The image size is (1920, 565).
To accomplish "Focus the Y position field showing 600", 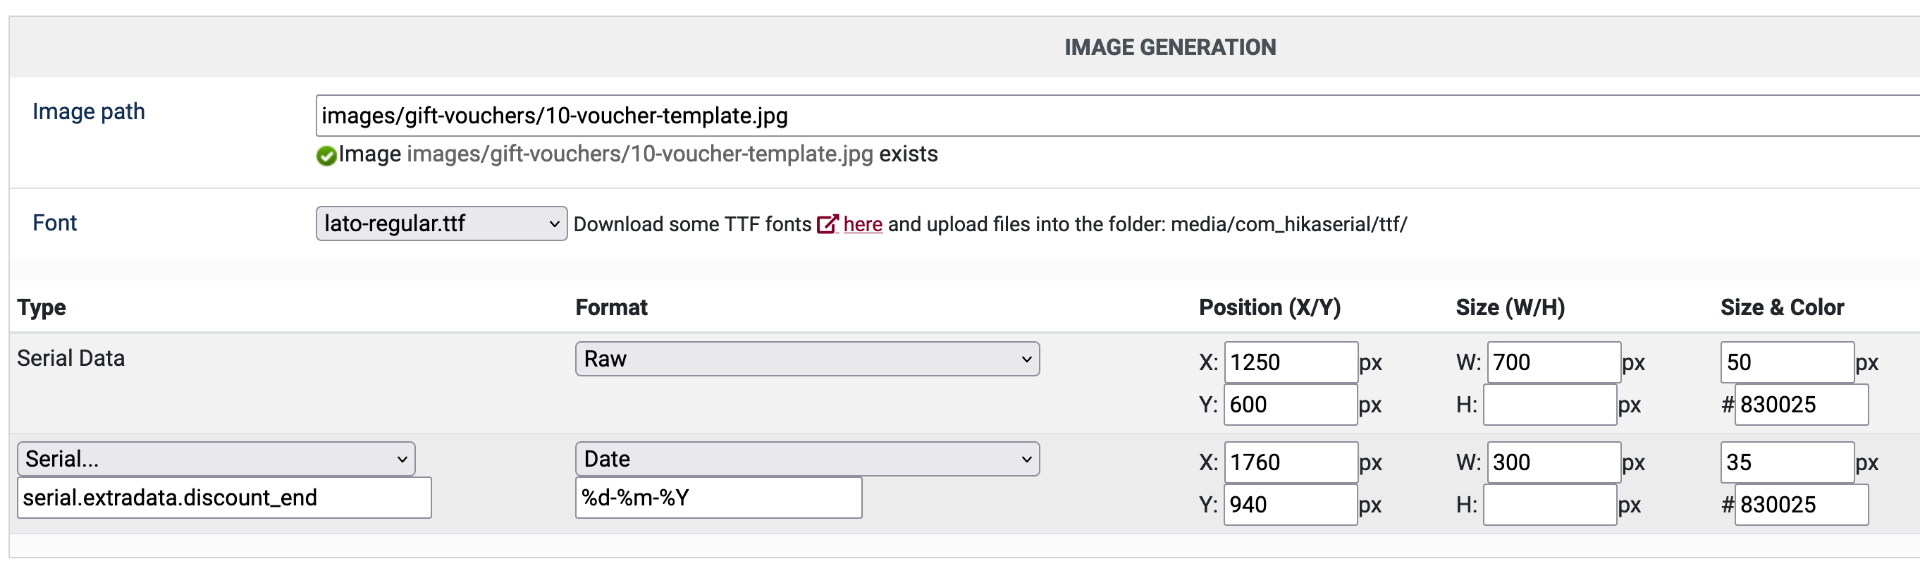I will point(1290,405).
